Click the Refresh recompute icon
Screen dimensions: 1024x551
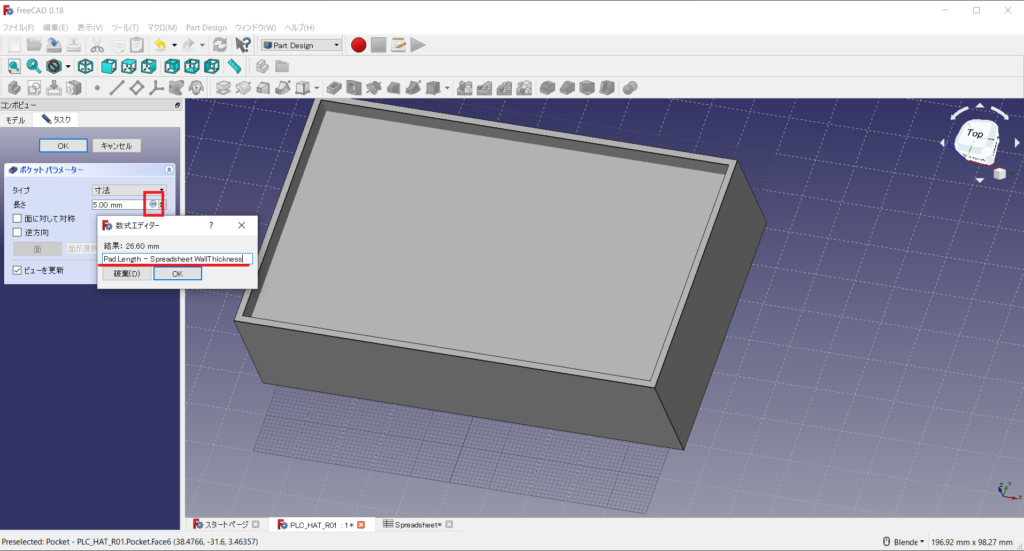tap(220, 44)
